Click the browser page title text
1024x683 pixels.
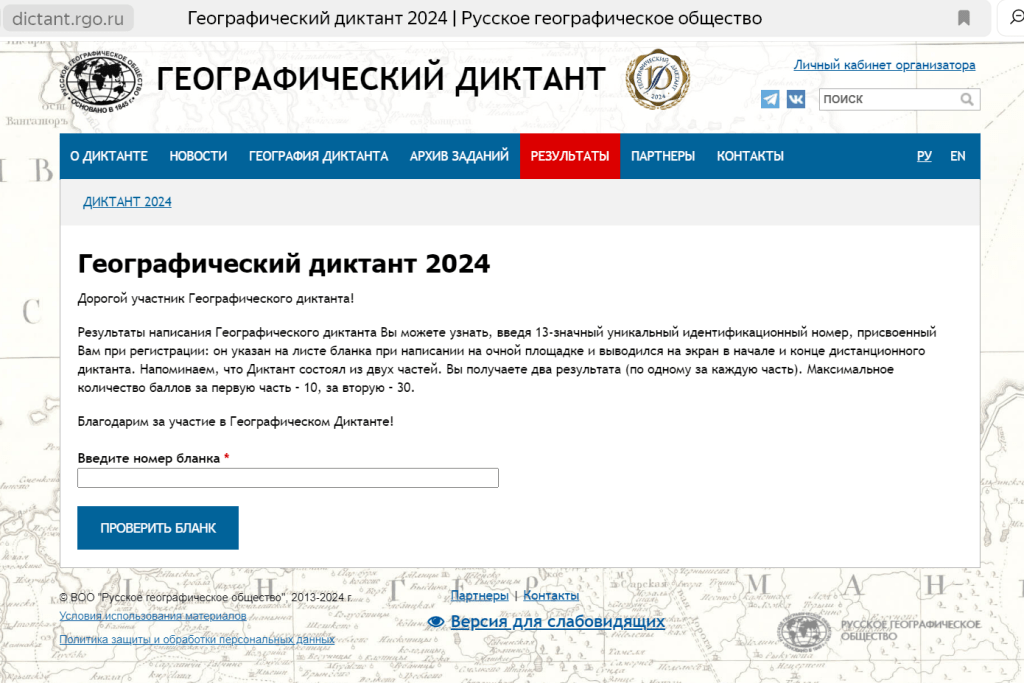point(475,18)
